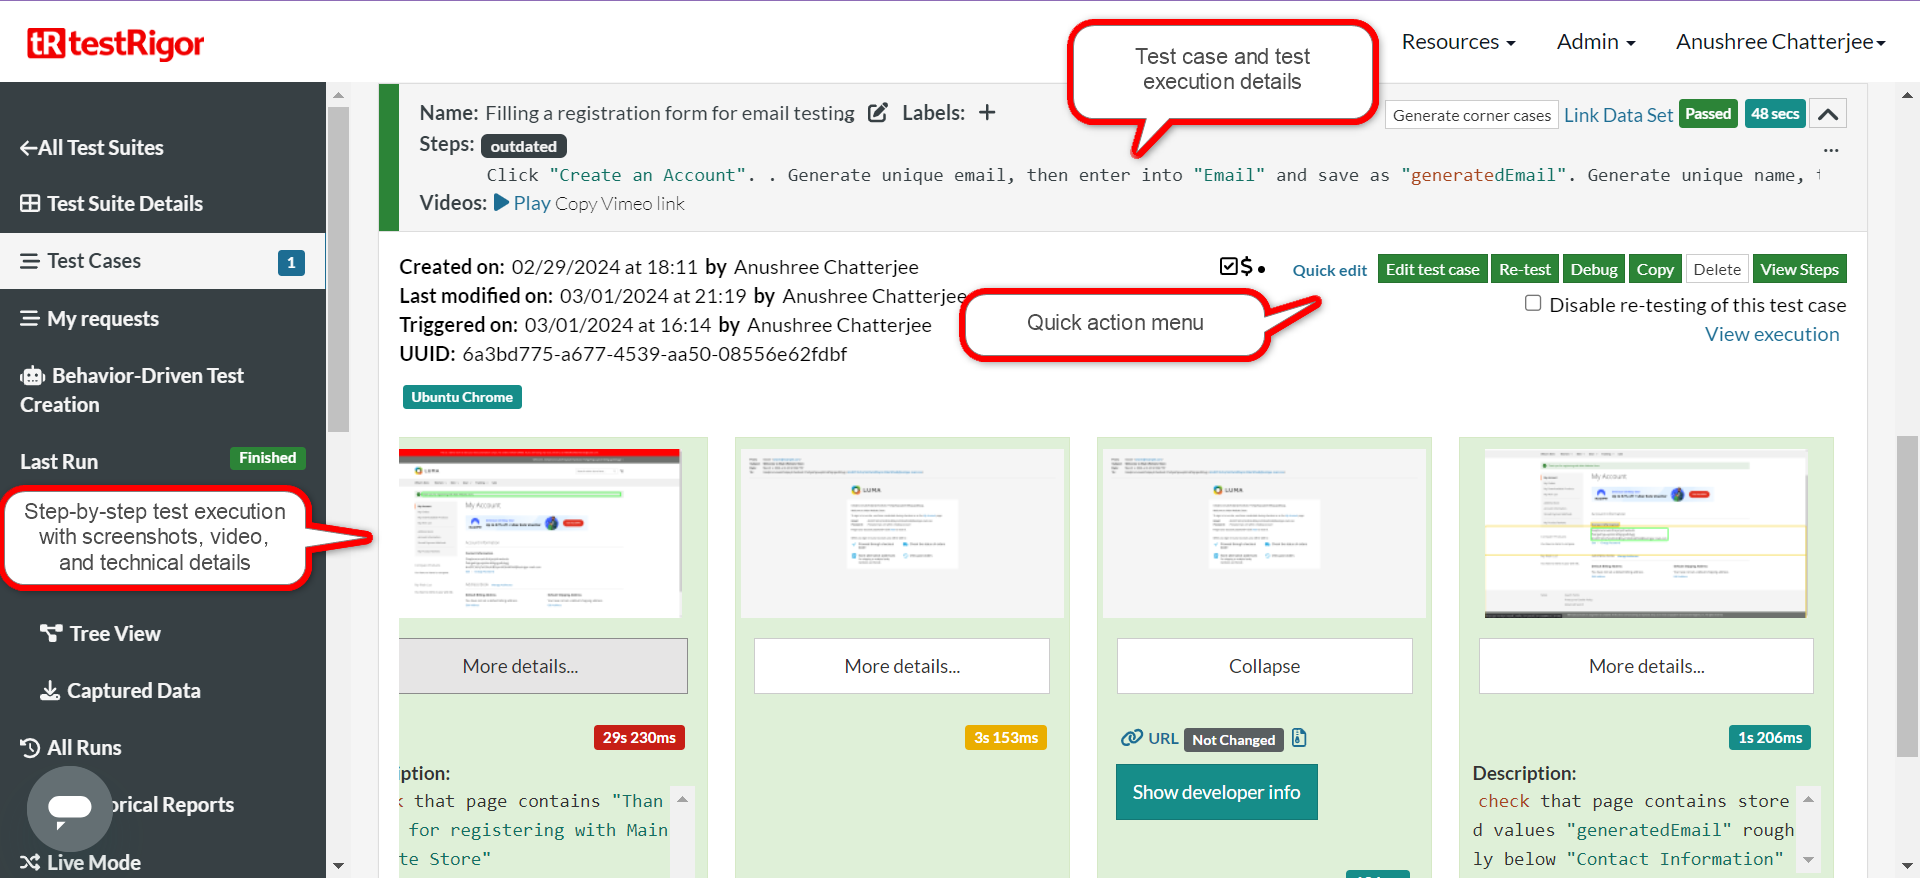The width and height of the screenshot is (1920, 878).
Task: Open Anushree Chatterjee user menu
Action: pyautogui.click(x=1780, y=42)
